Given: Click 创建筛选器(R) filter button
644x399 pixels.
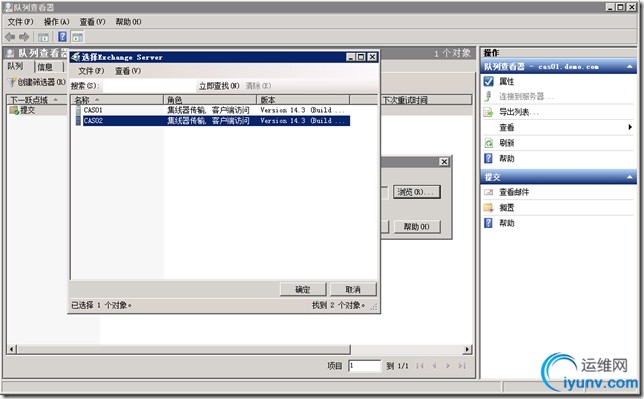Looking at the screenshot, I should pos(36,82).
